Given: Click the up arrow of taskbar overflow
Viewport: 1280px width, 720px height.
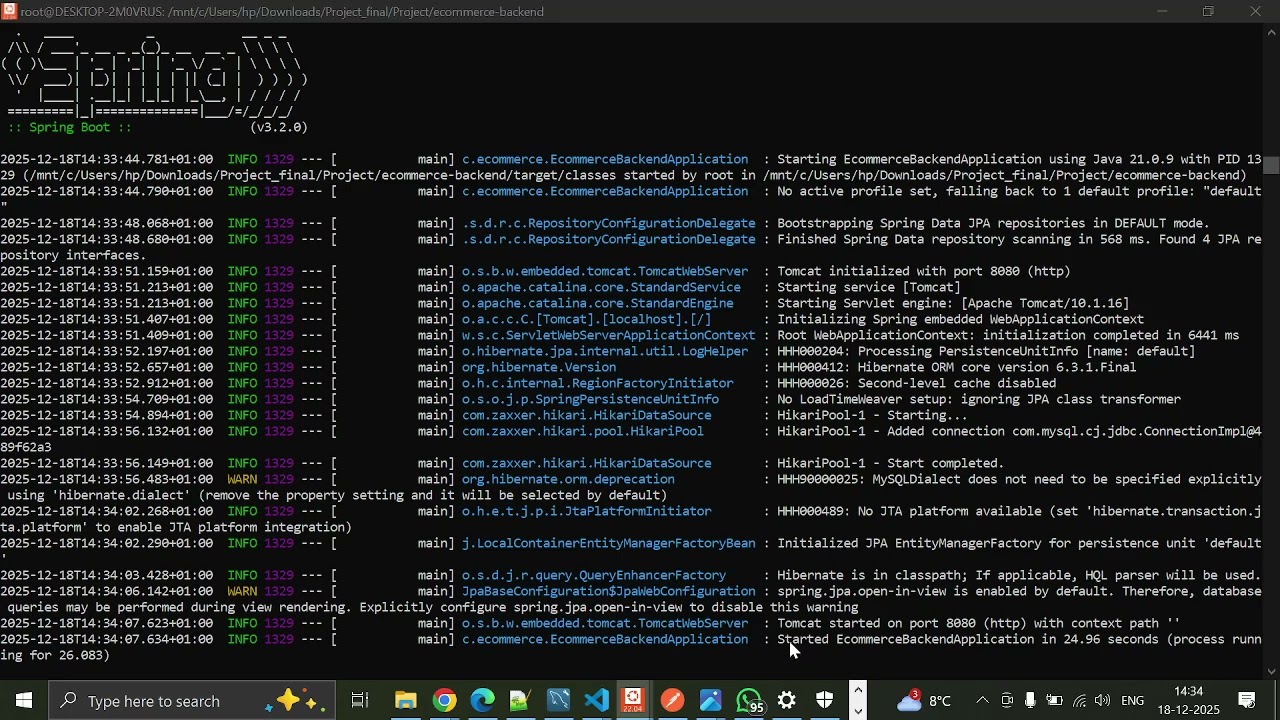Looking at the screenshot, I should [x=858, y=690].
